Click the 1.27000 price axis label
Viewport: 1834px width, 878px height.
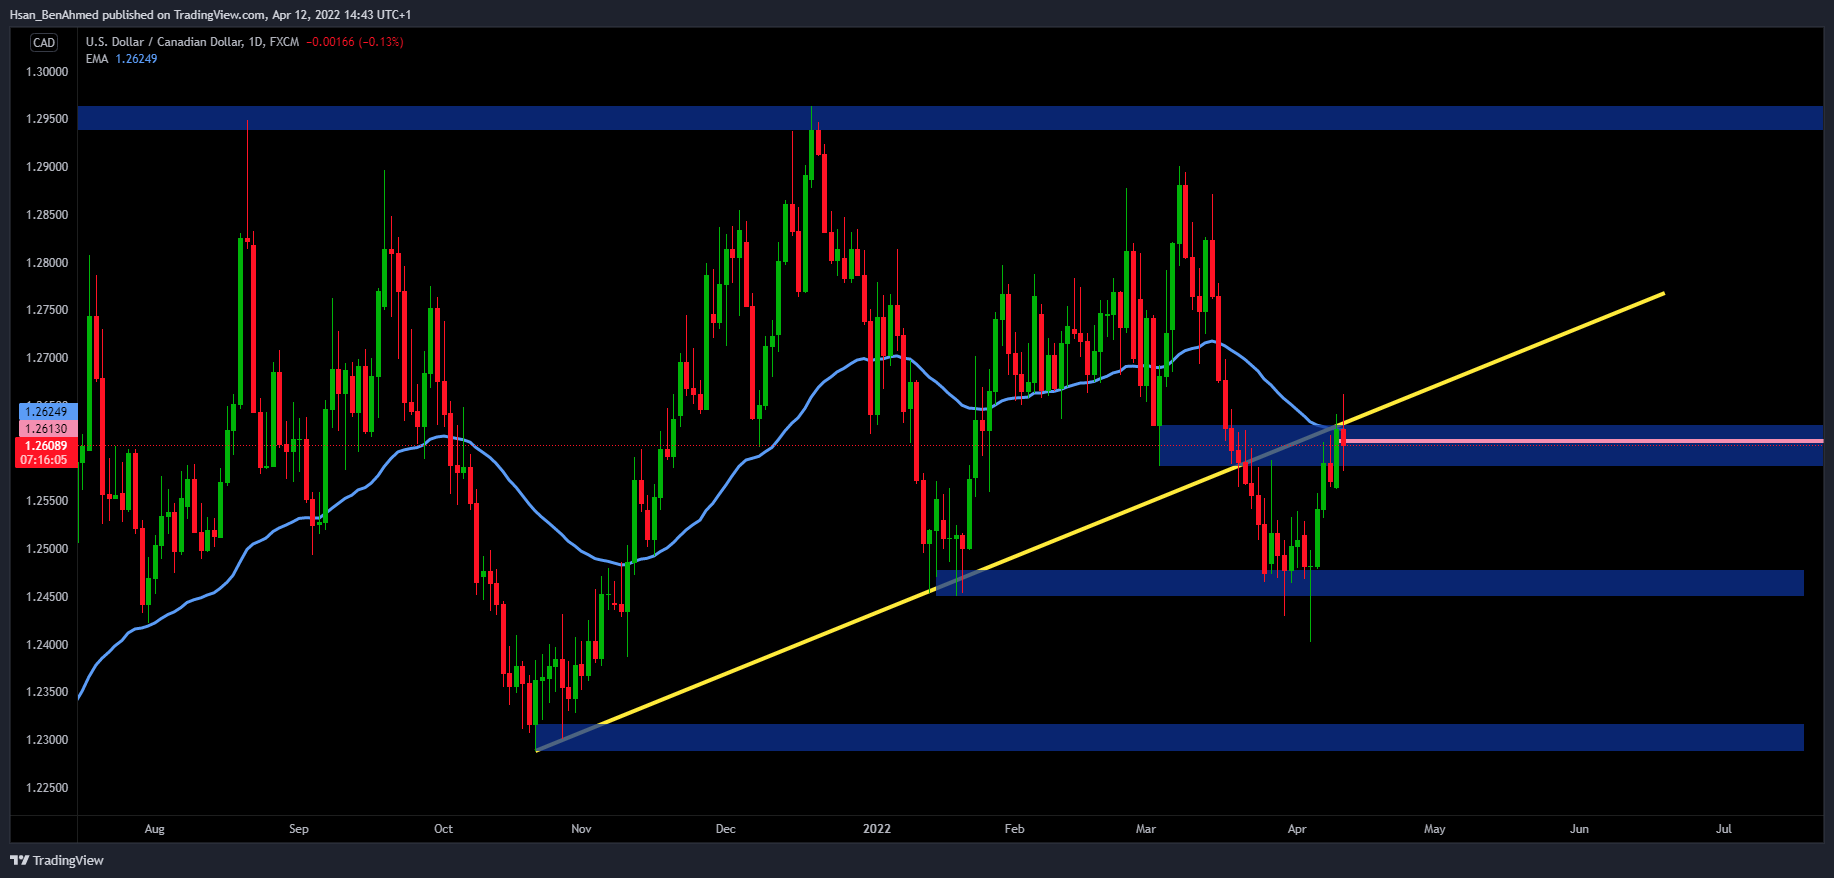(x=47, y=358)
